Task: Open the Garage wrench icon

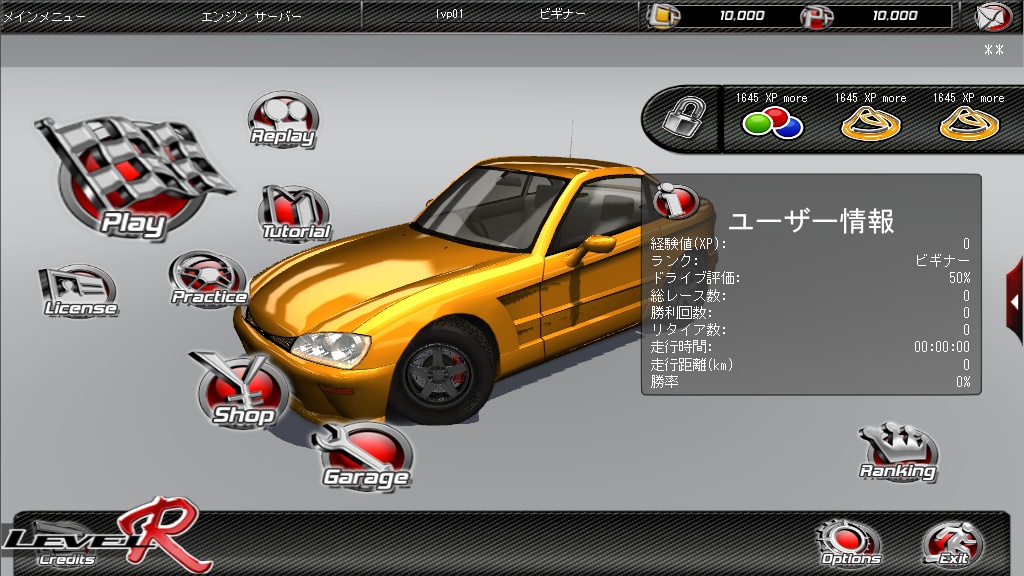Action: [363, 457]
